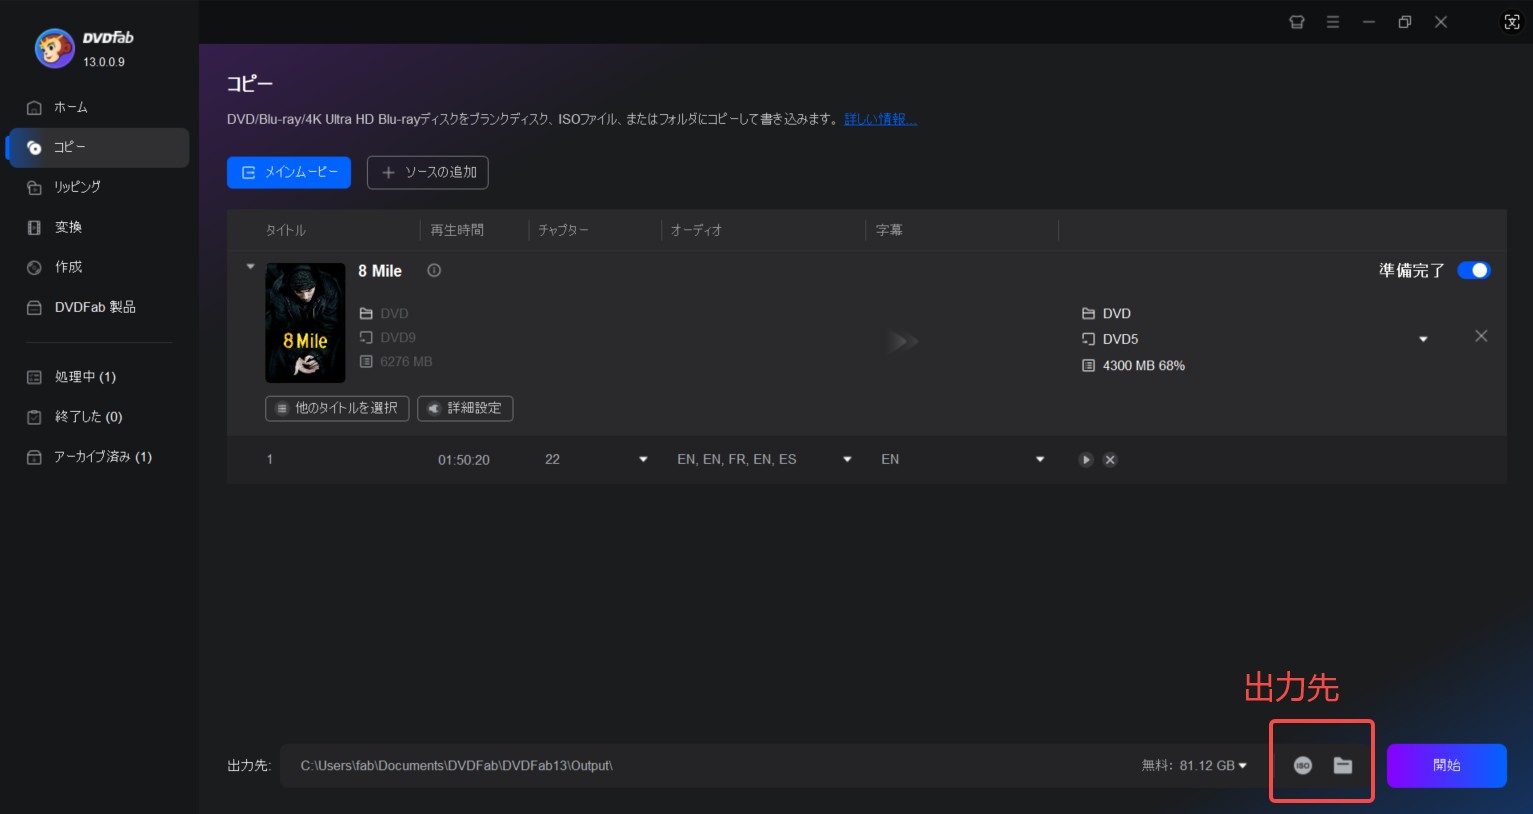Click the 再生時間 column header
This screenshot has width=1533, height=814.
point(457,230)
